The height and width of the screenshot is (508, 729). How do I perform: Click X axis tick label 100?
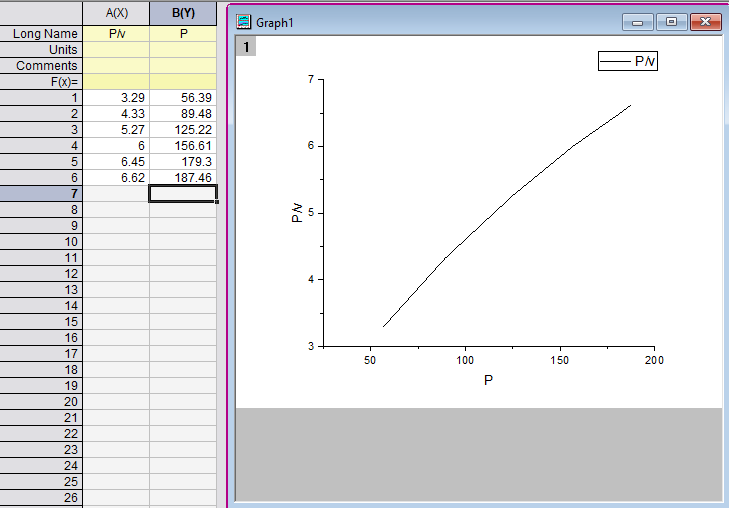pos(465,360)
